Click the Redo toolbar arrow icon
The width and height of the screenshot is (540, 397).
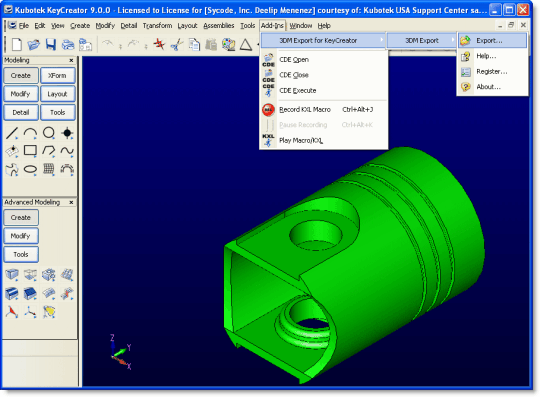click(x=134, y=44)
